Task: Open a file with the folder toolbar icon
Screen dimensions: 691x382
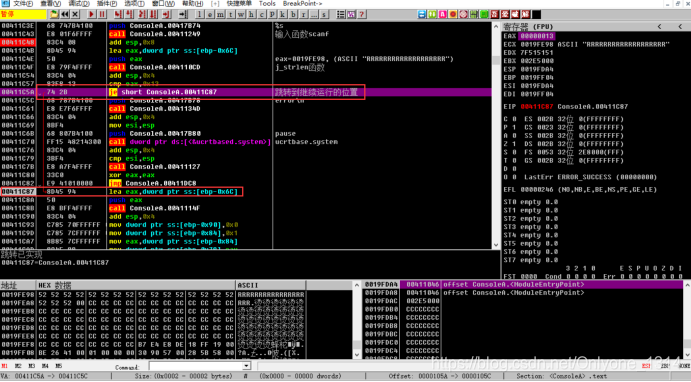Action: 54,15
